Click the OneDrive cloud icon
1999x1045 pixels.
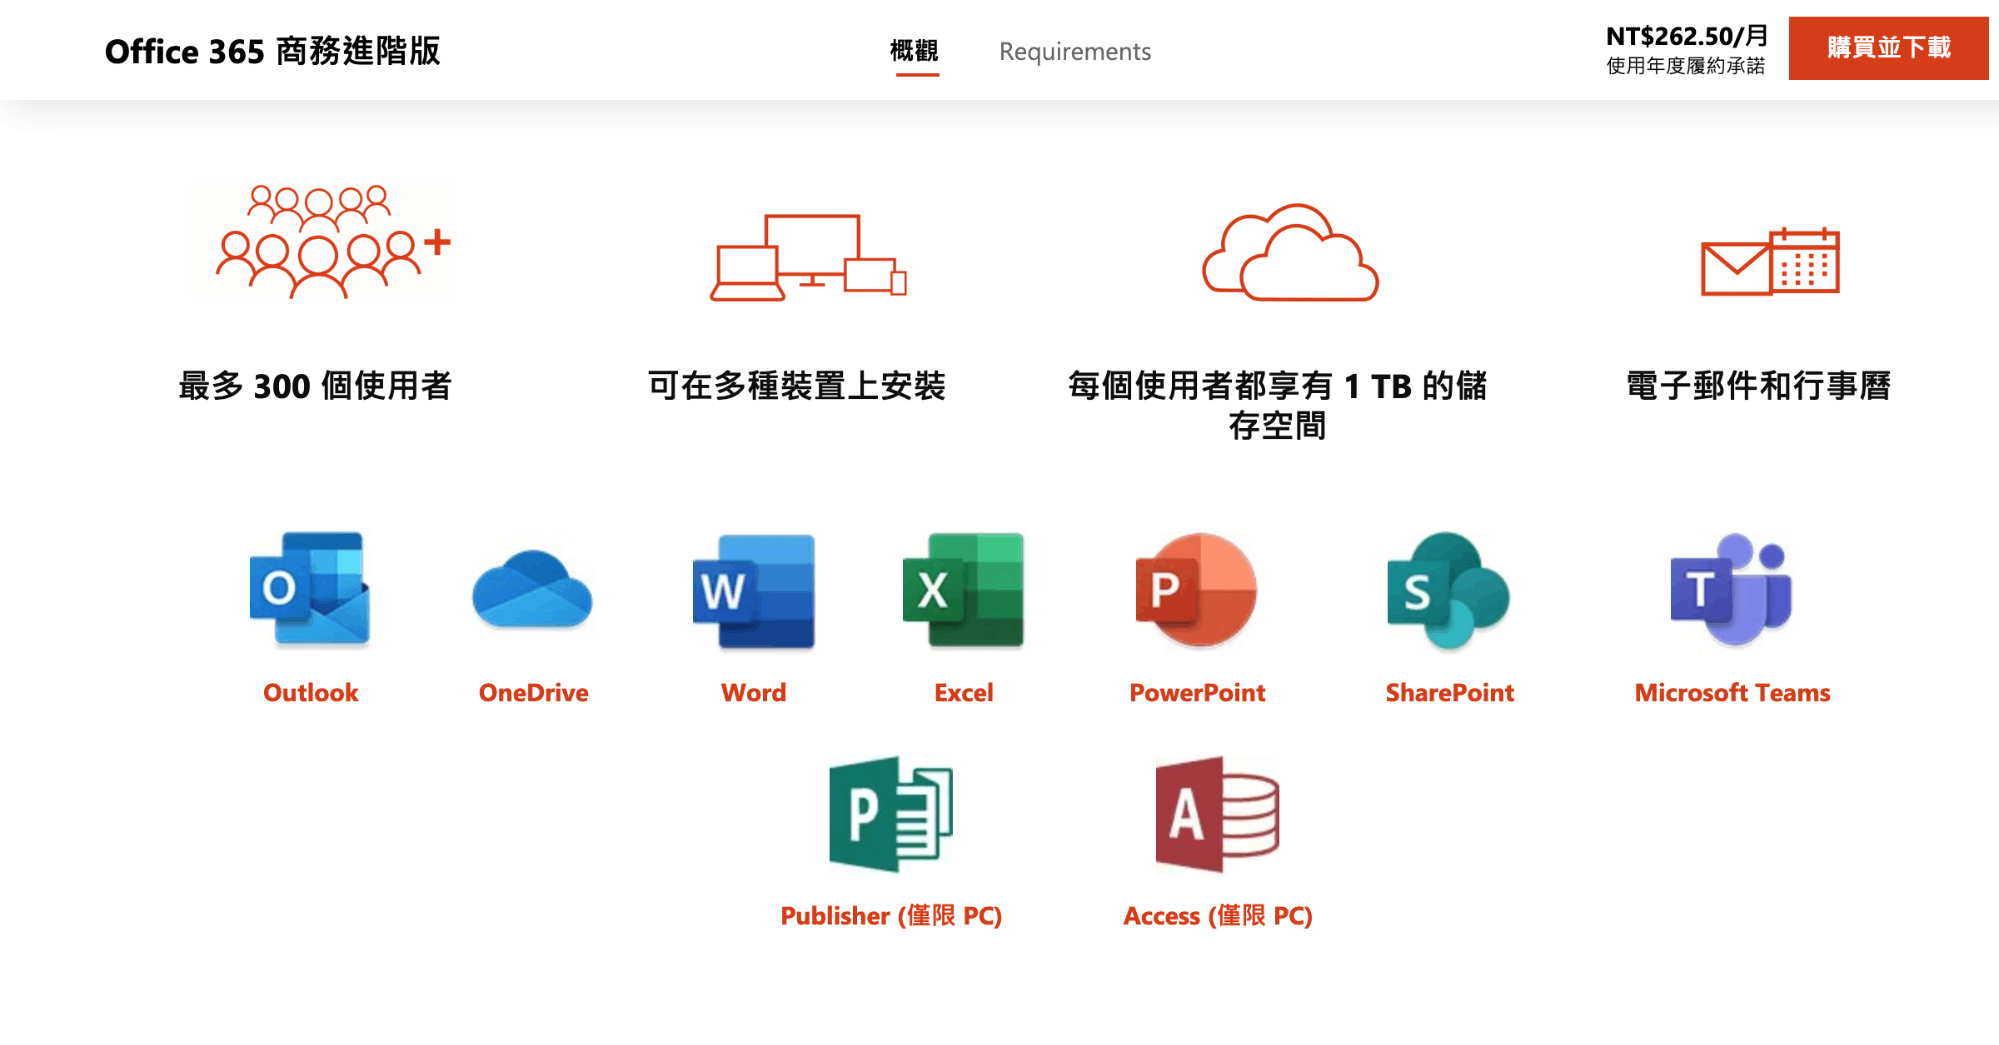(x=532, y=590)
